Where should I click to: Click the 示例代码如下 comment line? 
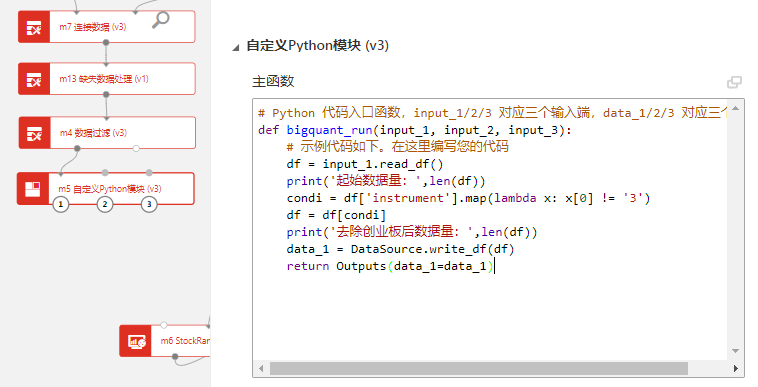click(397, 146)
